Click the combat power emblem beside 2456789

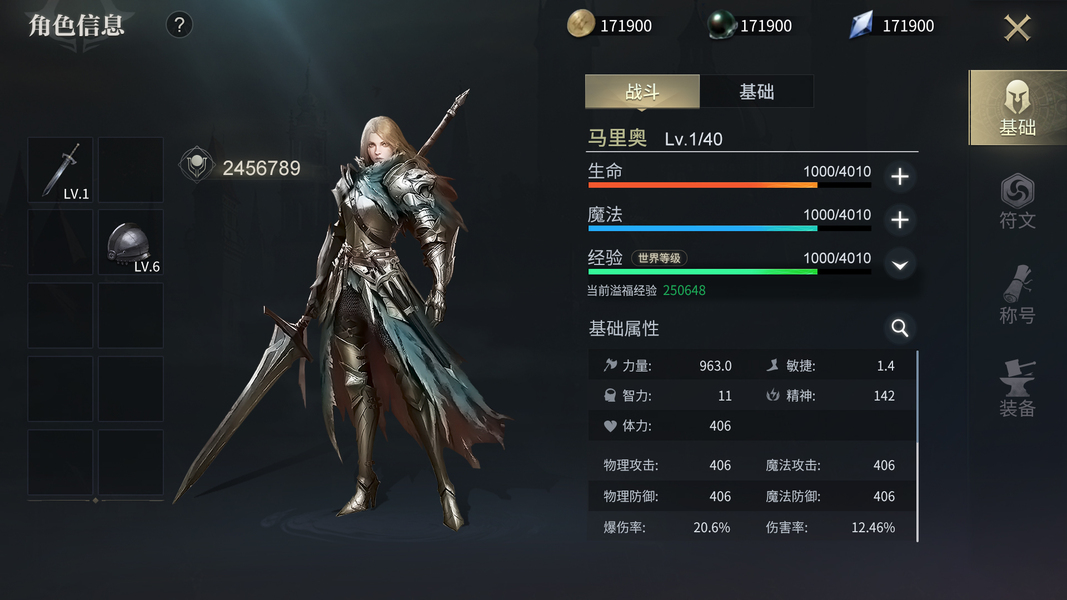click(196, 164)
